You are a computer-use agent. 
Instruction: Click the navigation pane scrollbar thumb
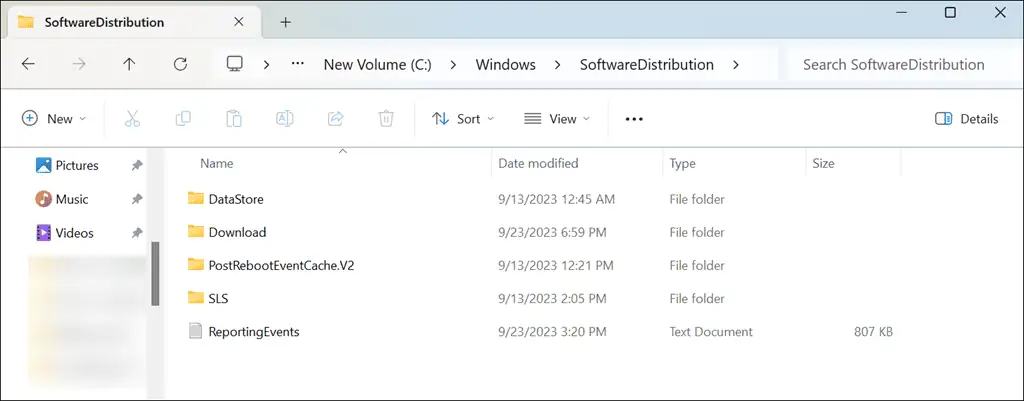[155, 273]
